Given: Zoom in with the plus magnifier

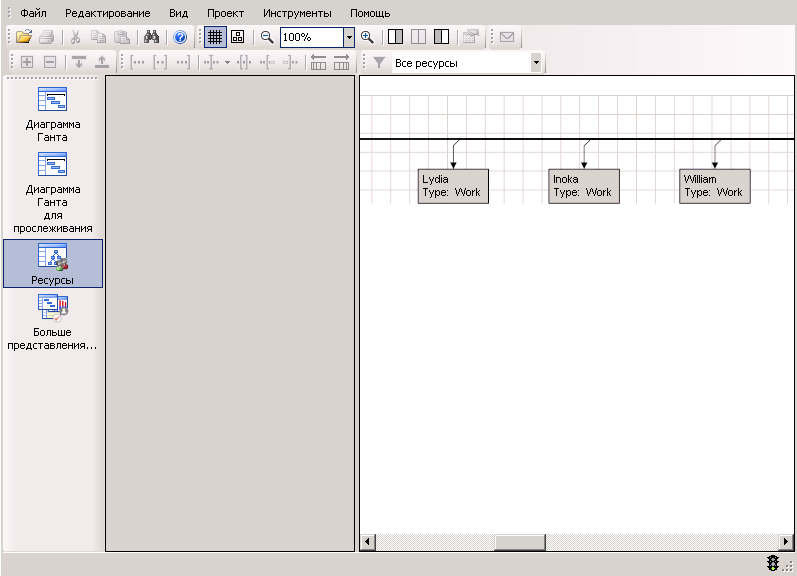Looking at the screenshot, I should click(x=367, y=37).
